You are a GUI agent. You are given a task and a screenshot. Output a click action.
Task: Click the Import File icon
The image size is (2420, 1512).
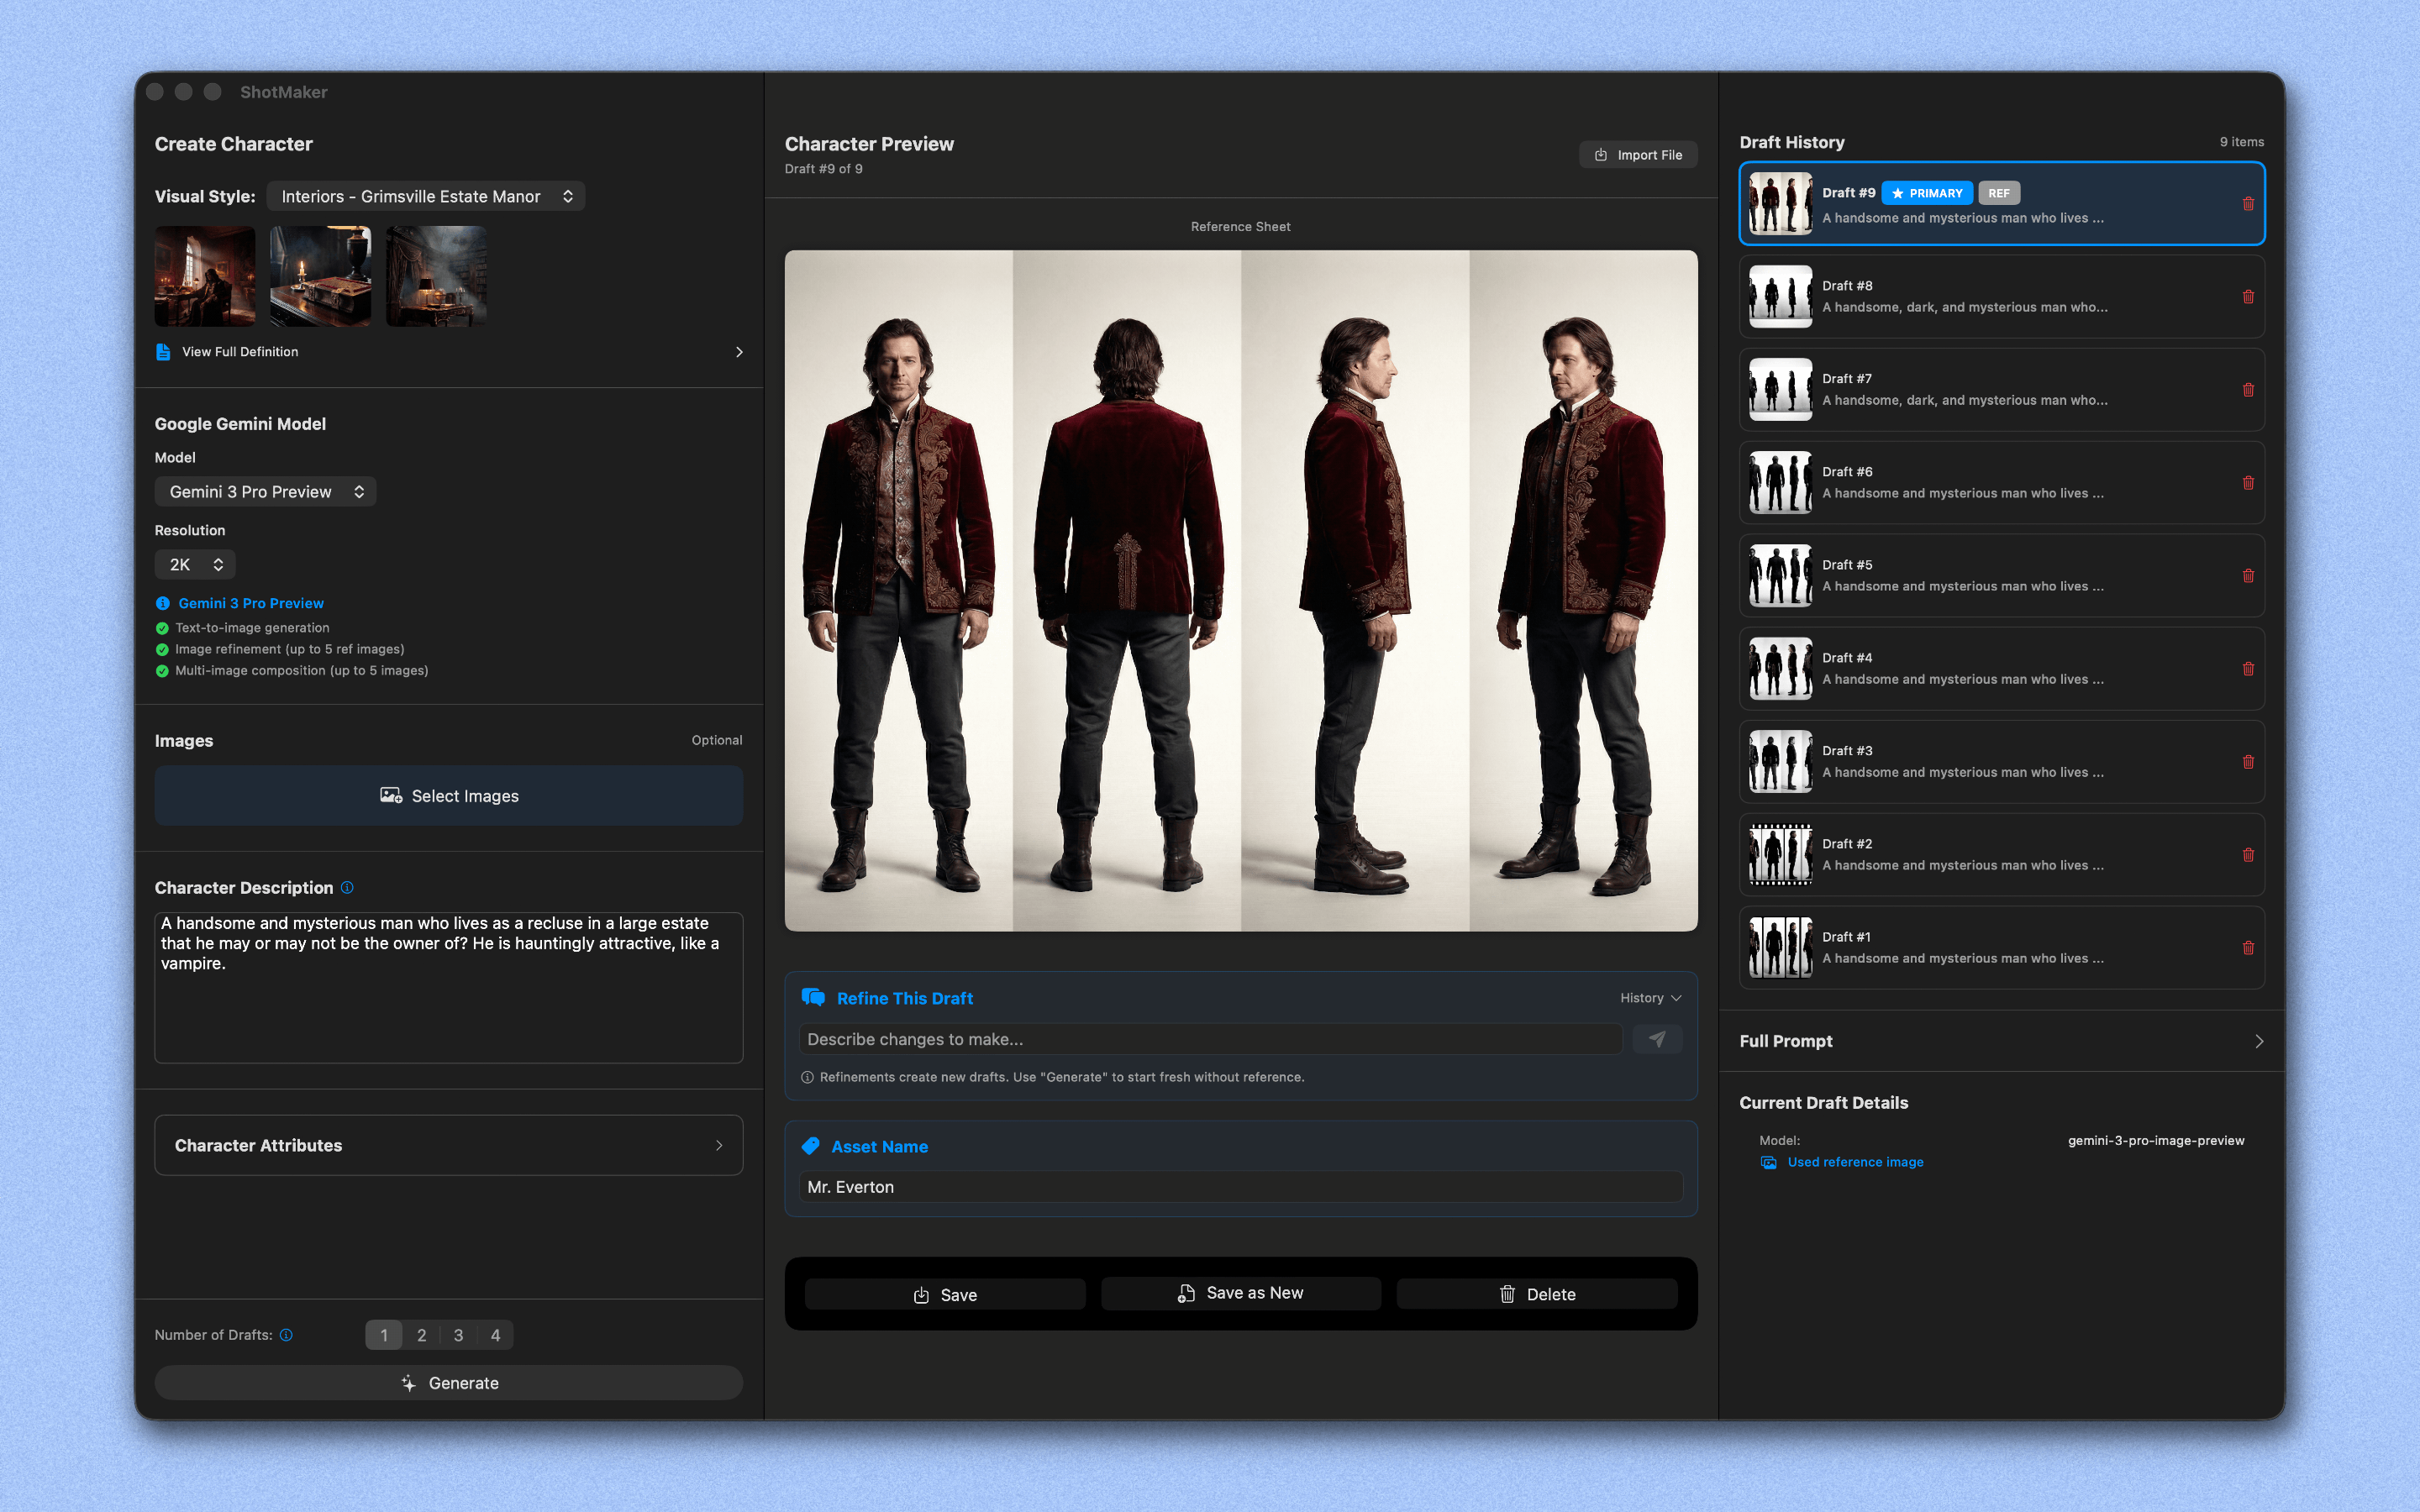[1600, 154]
